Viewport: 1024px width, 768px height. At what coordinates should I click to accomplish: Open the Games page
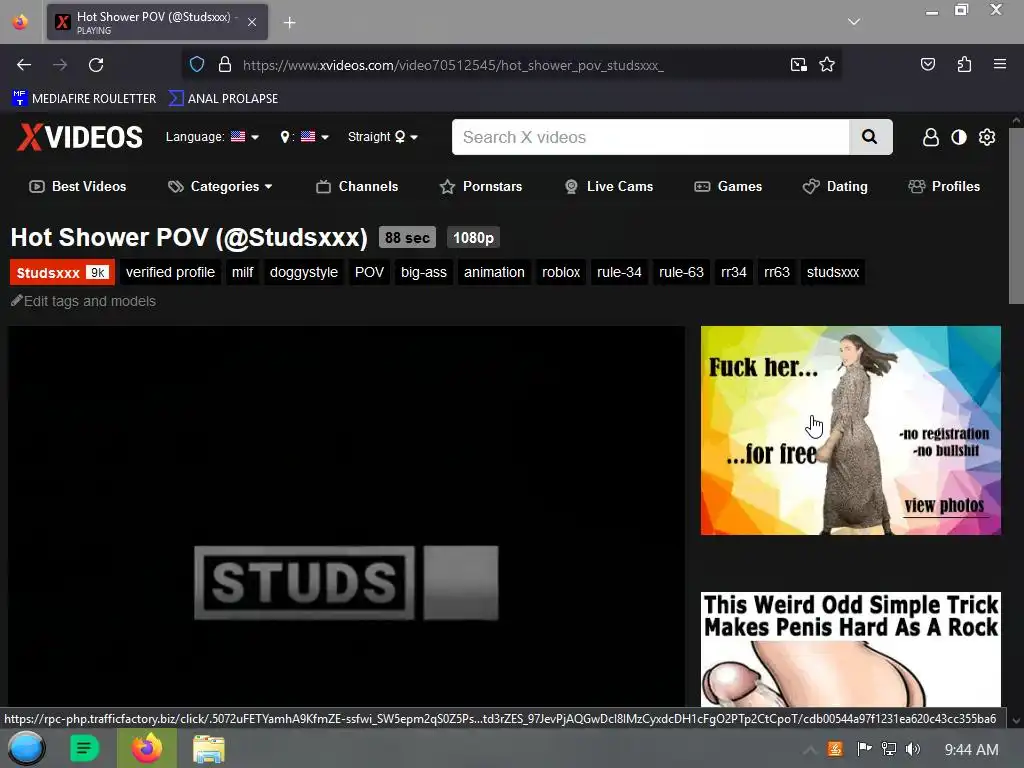coord(728,186)
